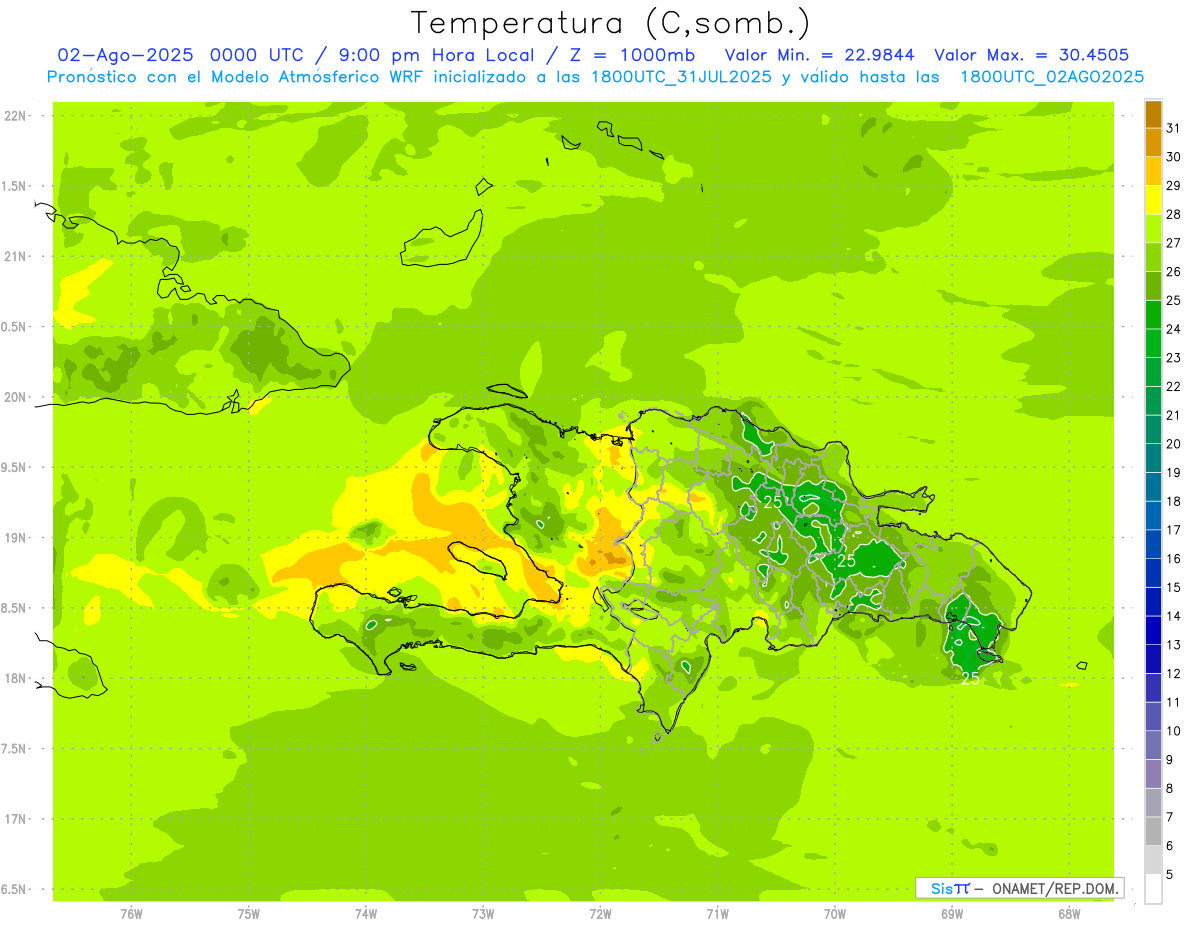Click the yellow legend swatch between 28 and 29
1200x927 pixels.
(x=1153, y=200)
